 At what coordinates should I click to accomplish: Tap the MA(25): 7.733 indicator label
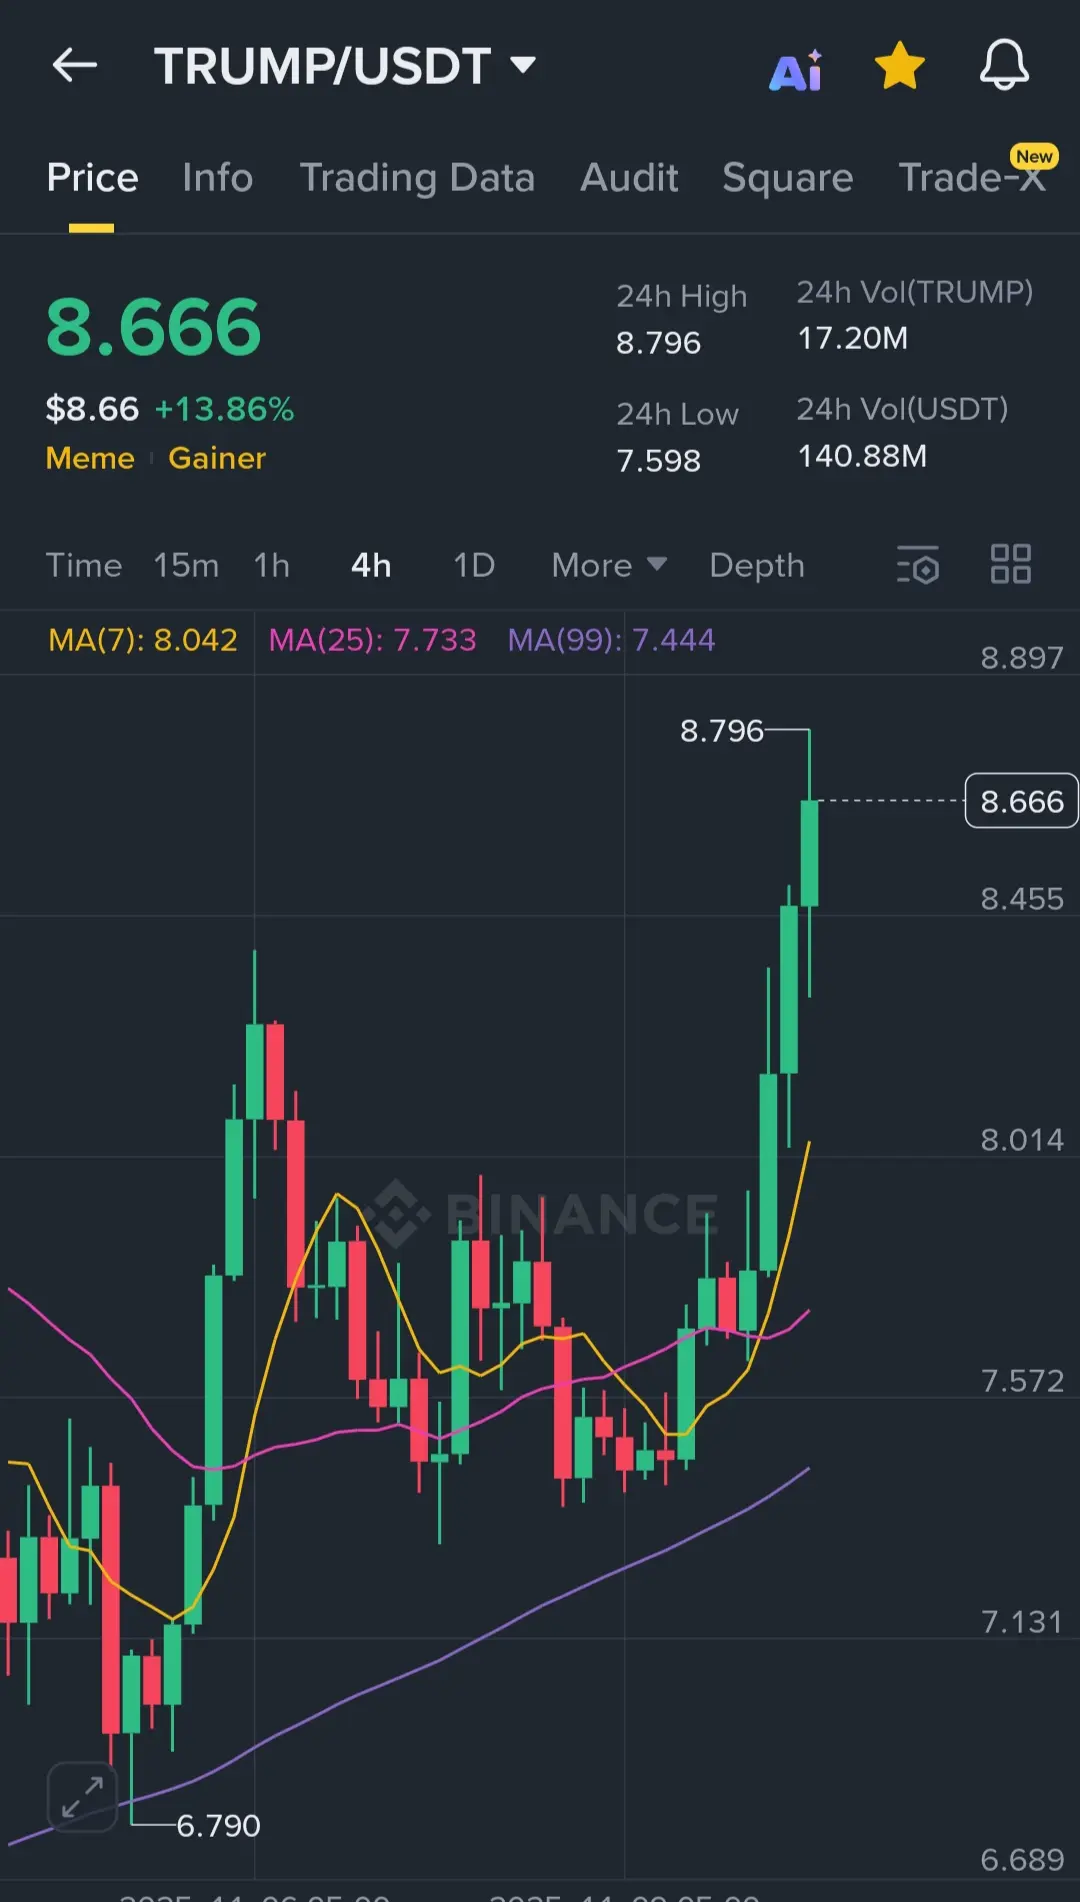[x=373, y=640]
